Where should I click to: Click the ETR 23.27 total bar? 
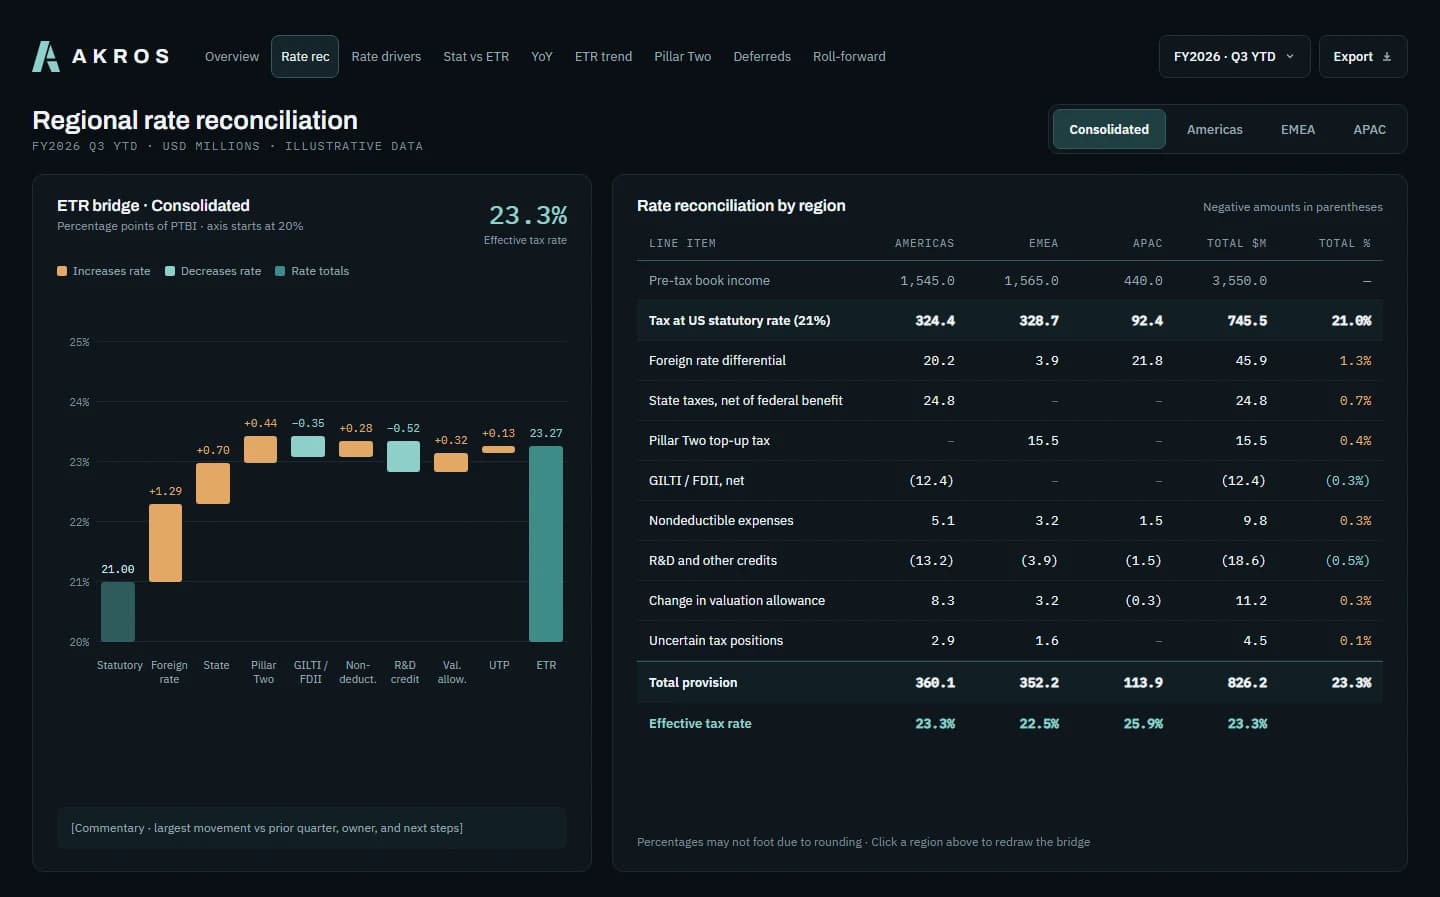click(546, 543)
